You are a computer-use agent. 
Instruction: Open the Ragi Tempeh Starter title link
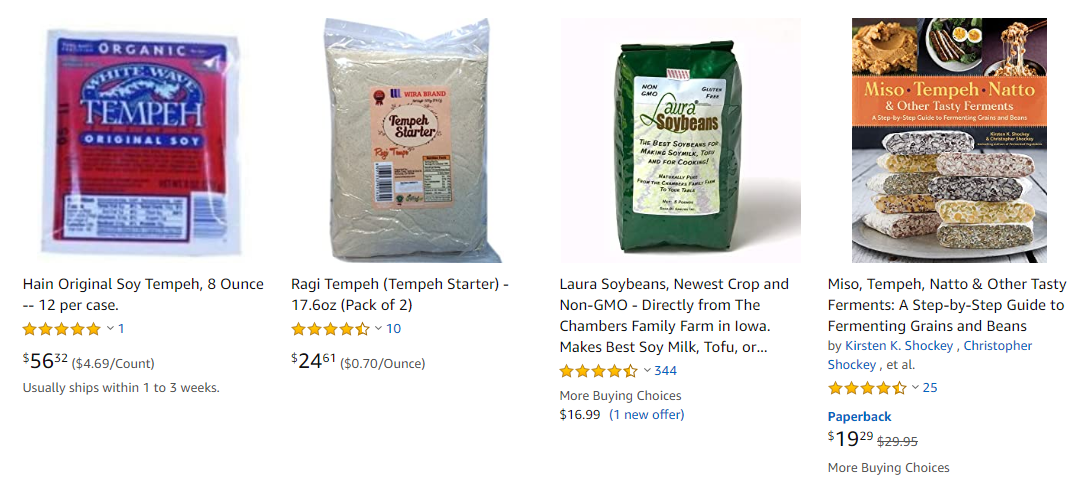(x=400, y=294)
